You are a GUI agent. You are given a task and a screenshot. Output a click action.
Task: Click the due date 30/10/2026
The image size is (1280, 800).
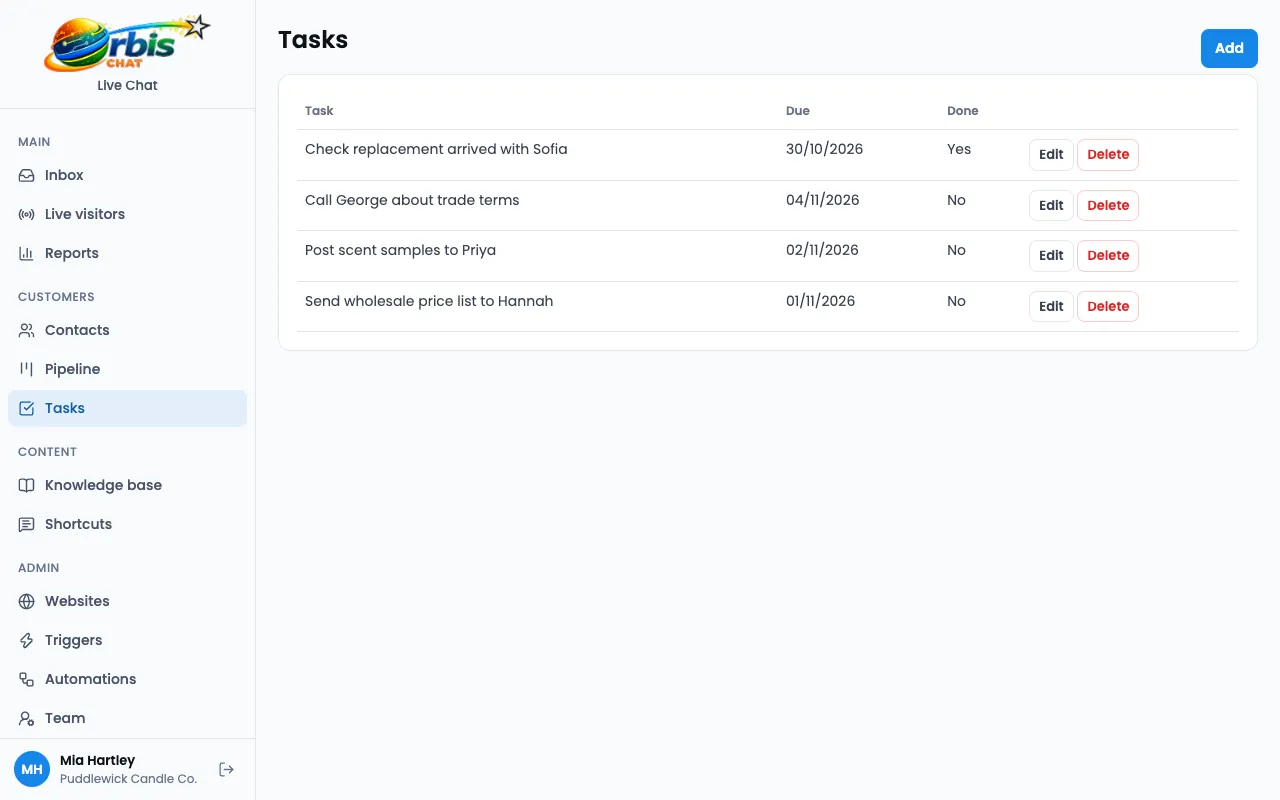(x=824, y=149)
